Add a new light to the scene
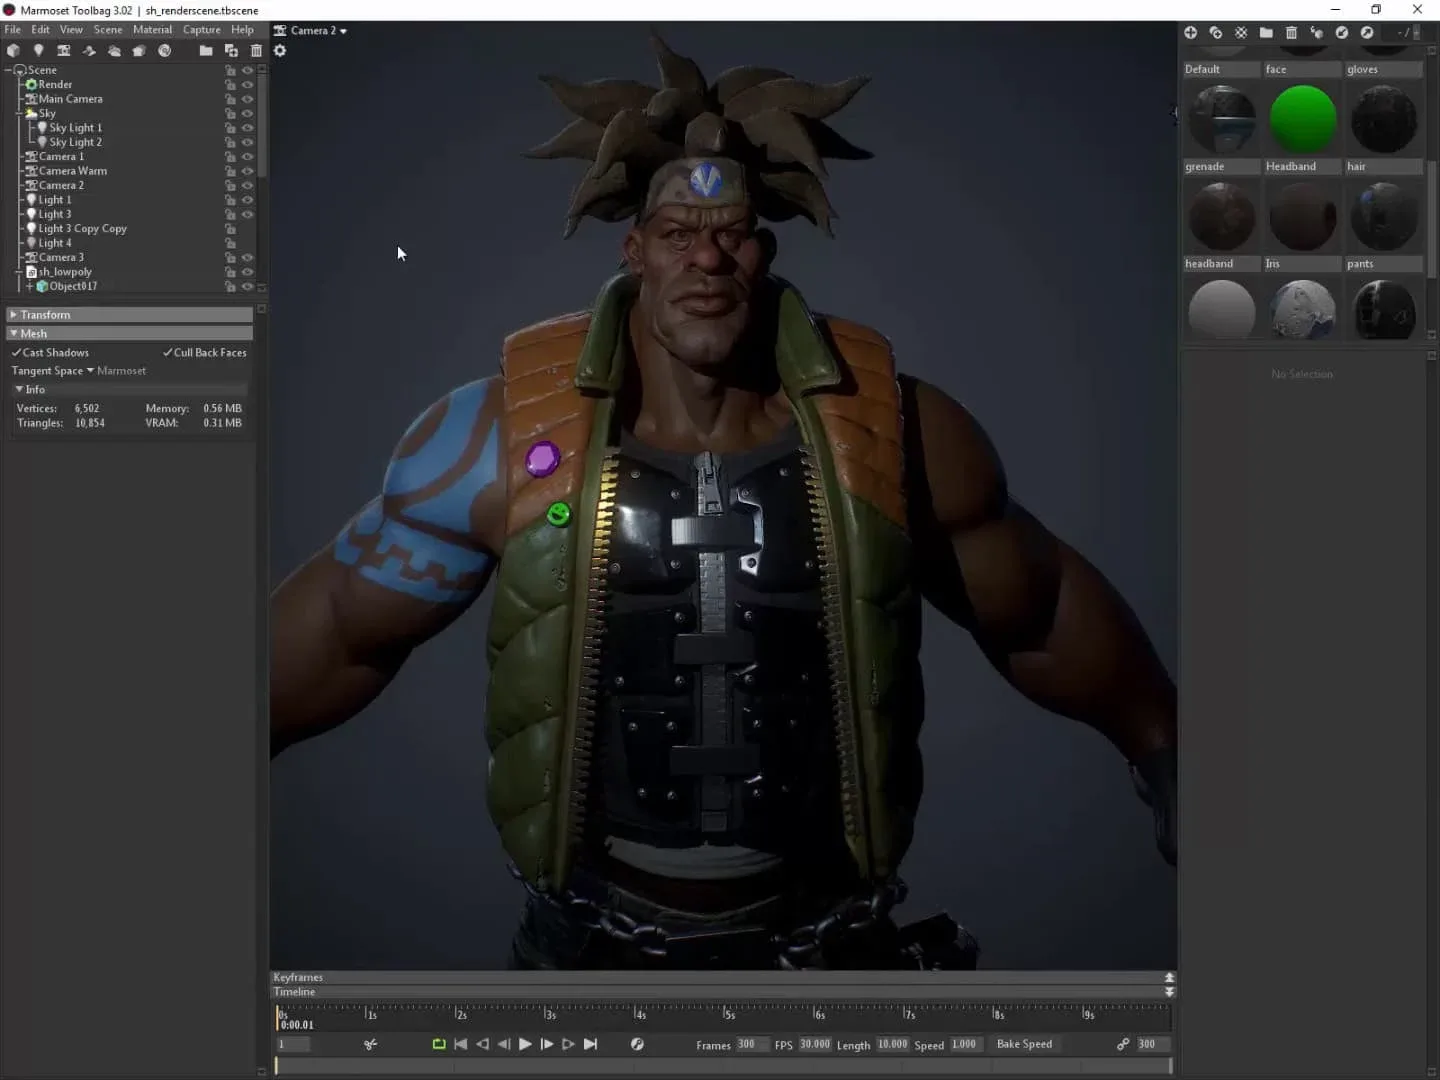 38,51
